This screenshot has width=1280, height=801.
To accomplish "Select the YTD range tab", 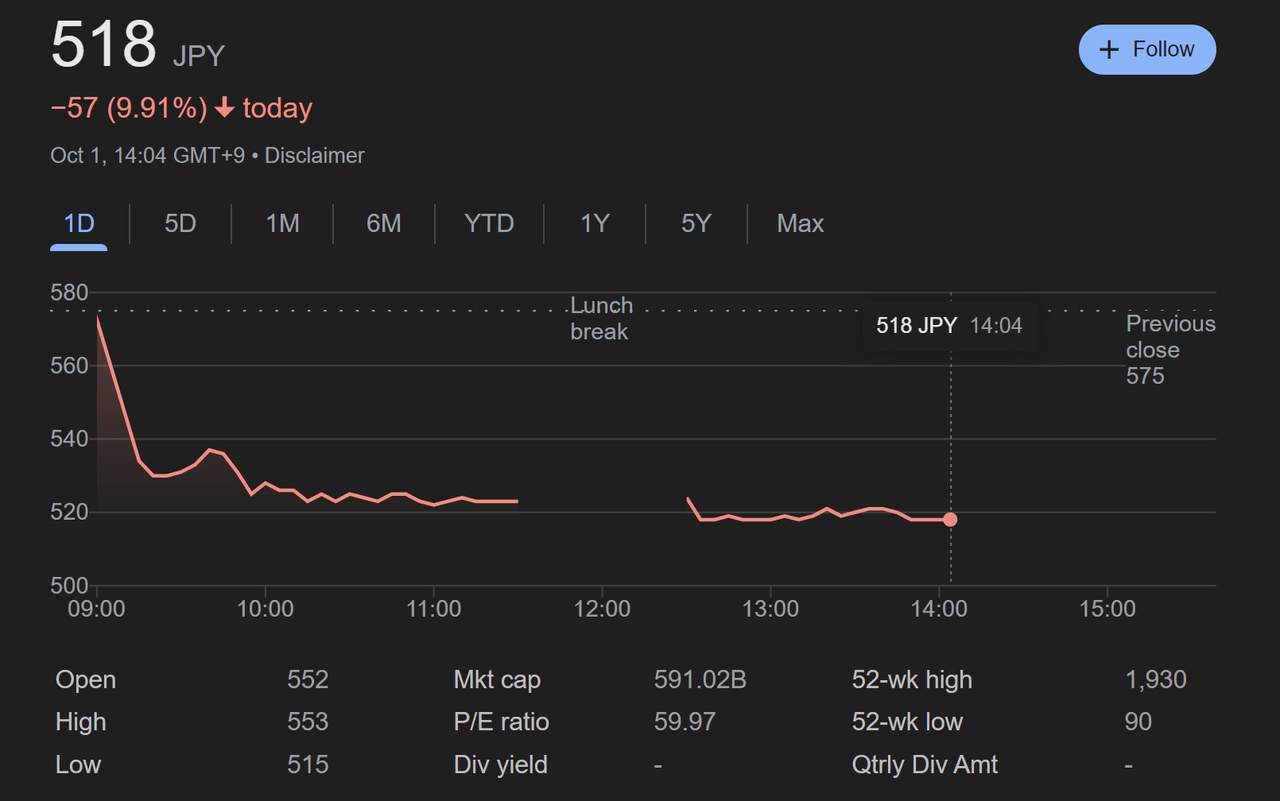I will 489,224.
